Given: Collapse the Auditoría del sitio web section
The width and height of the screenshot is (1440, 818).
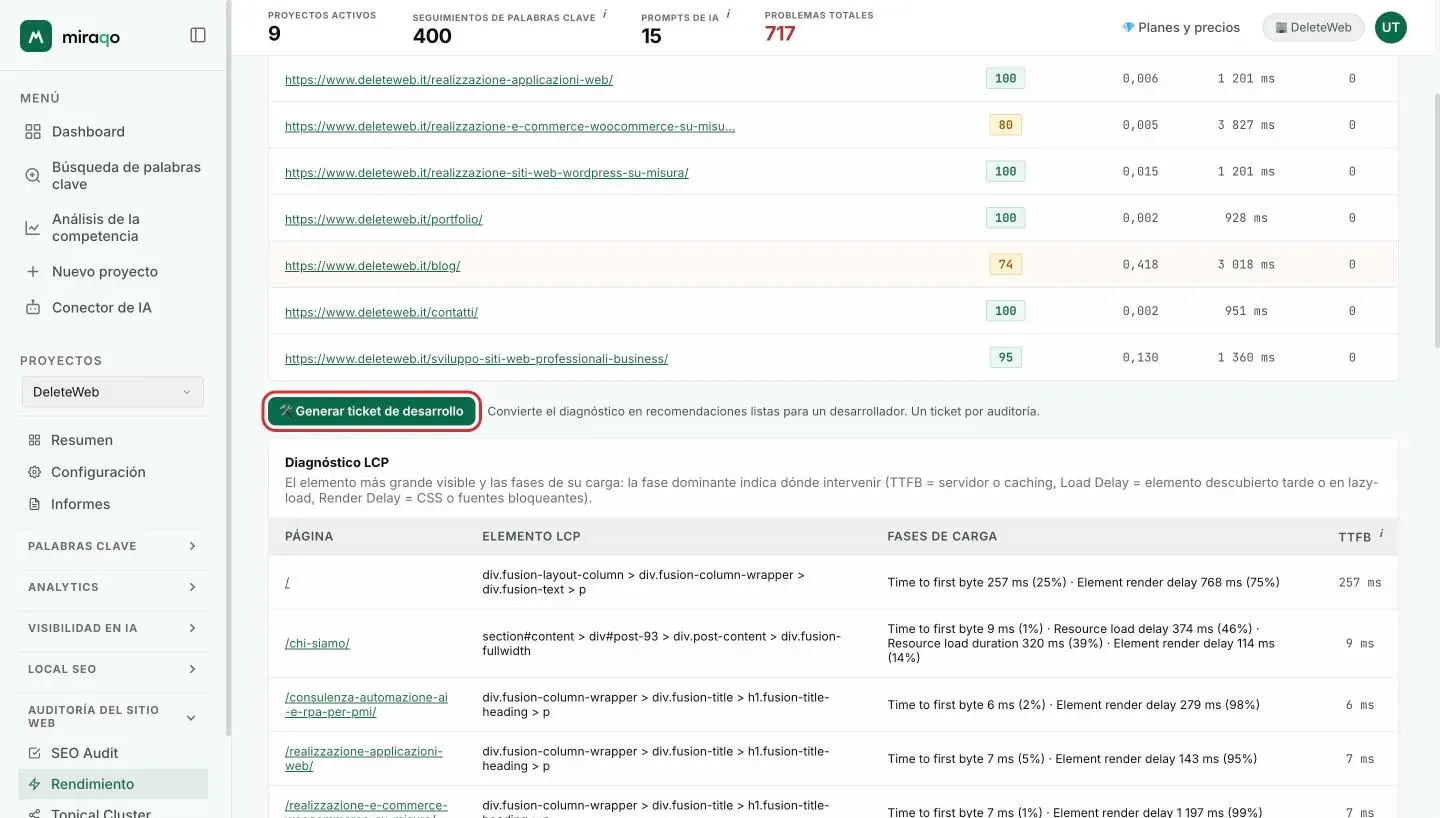Looking at the screenshot, I should point(113,716).
